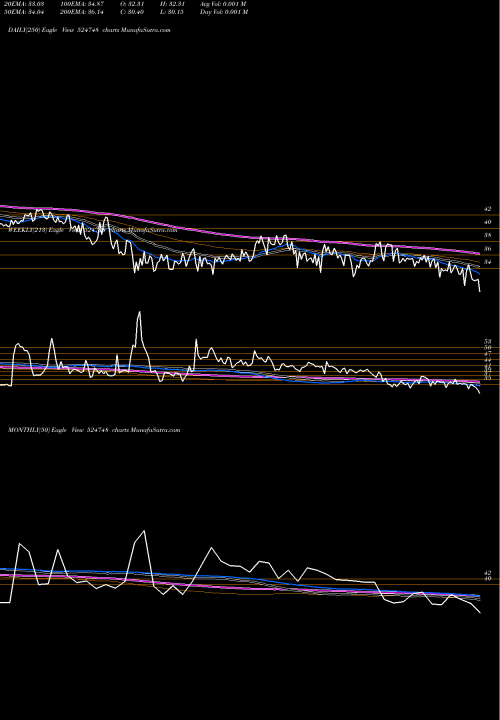
Task: Click the 38 price label on daily chart
Action: tap(488, 236)
